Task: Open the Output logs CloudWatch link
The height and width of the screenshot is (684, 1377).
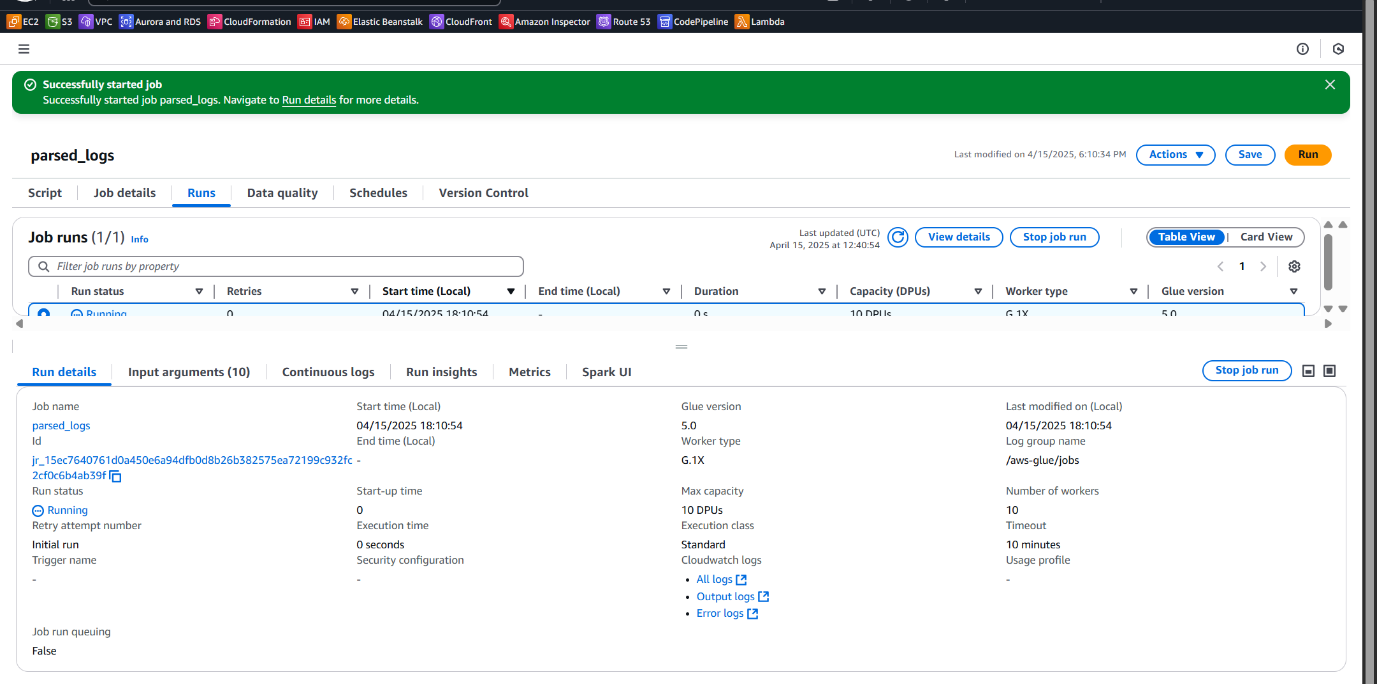Action: 732,597
